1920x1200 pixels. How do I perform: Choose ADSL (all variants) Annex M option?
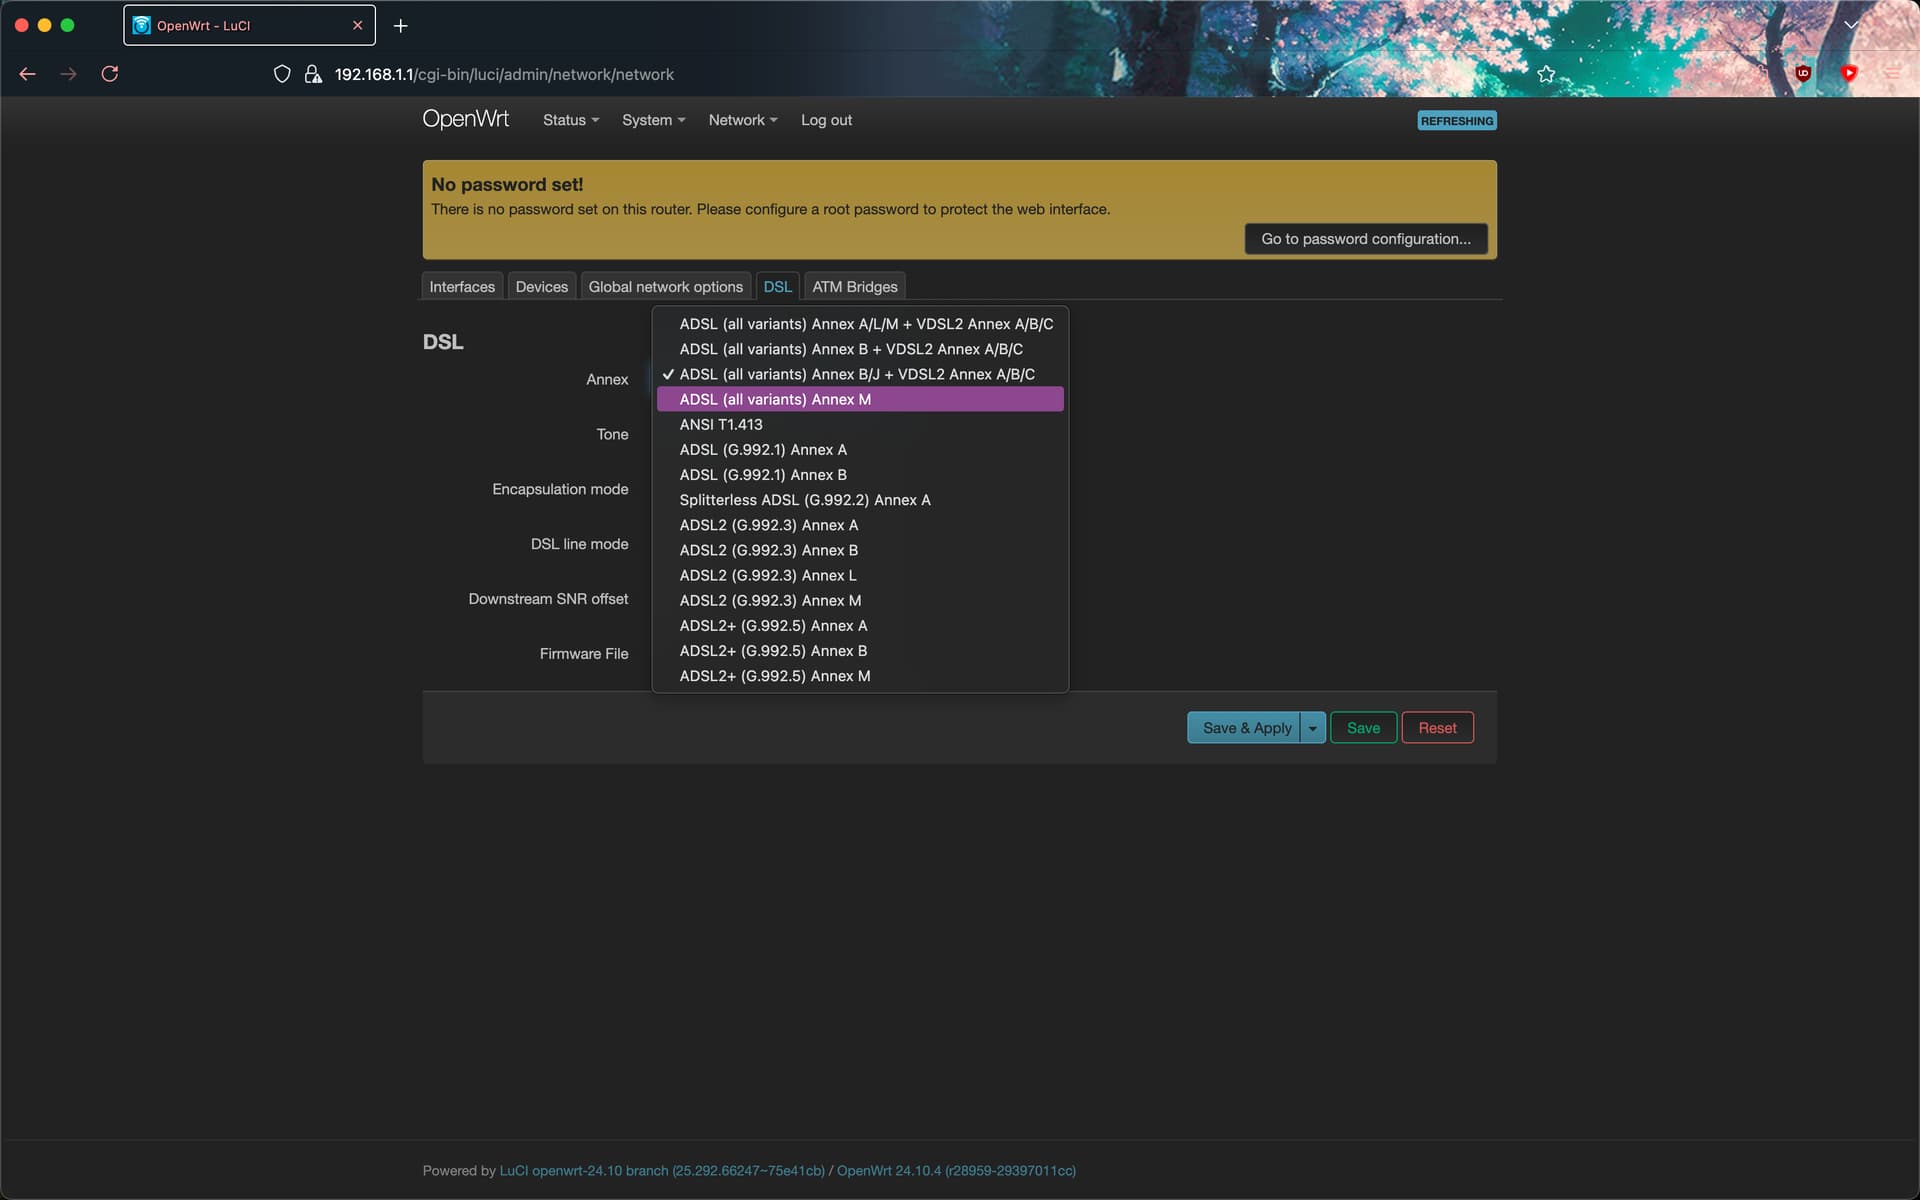(775, 399)
